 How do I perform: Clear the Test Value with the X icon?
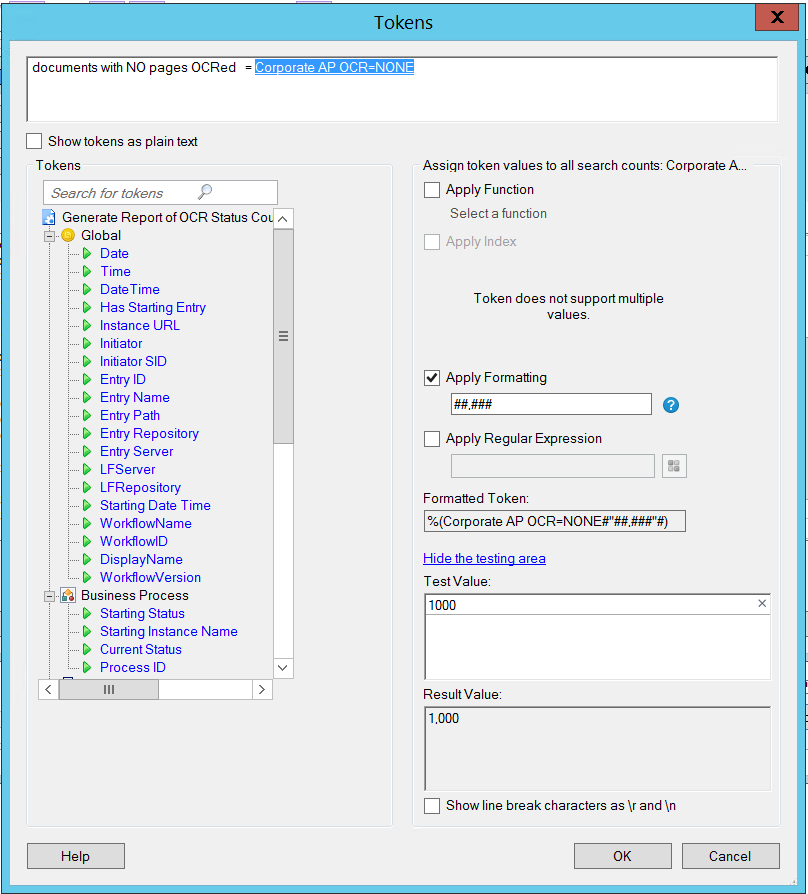pos(762,604)
